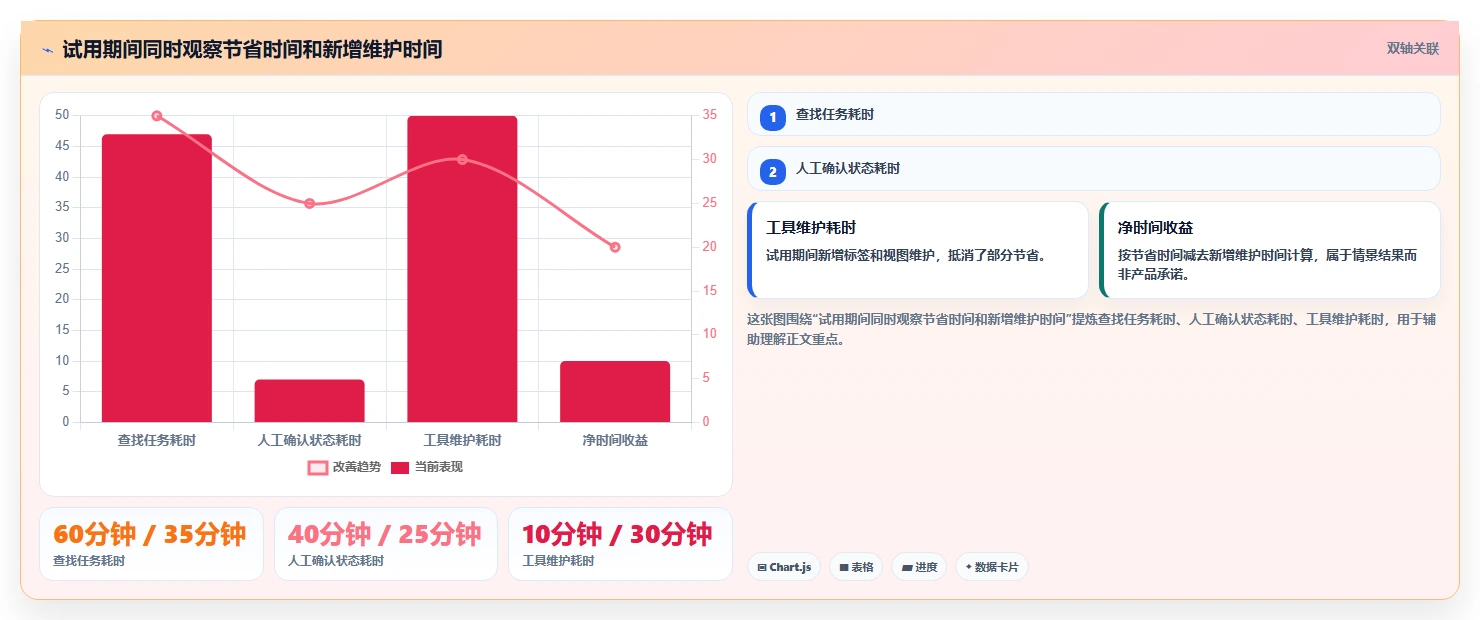Image resolution: width=1480 pixels, height=620 pixels.
Task: Click the summary paragraph starting 这张图围绕
Action: point(1092,329)
